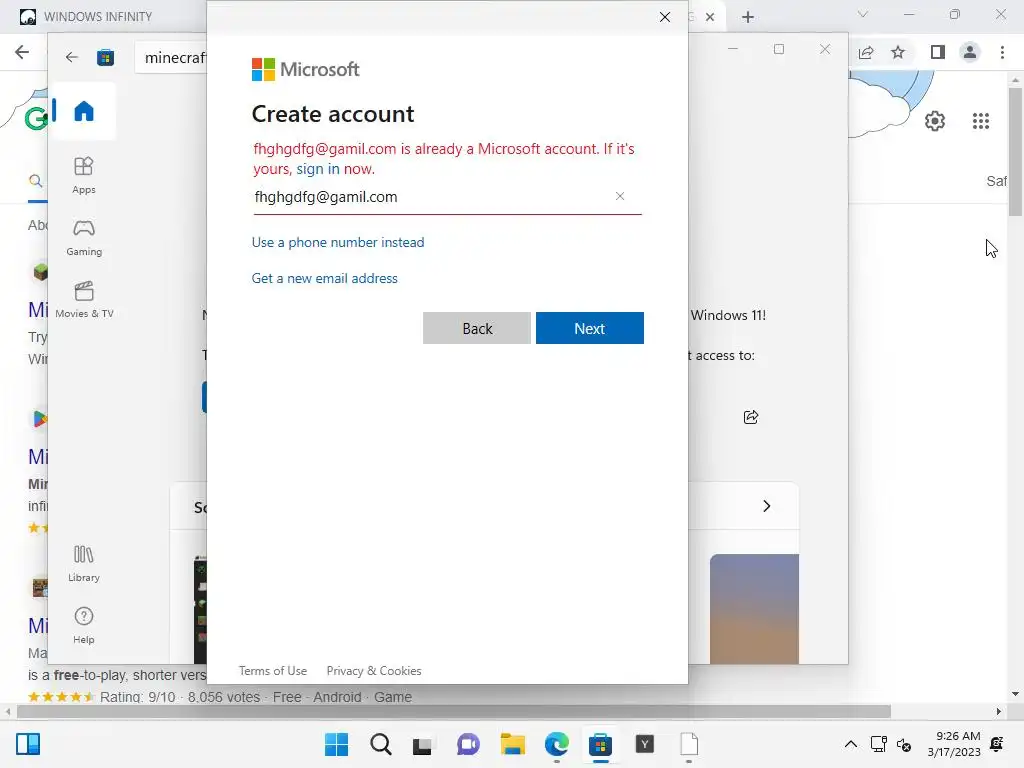The image size is (1024, 768).
Task: Open Chat app on taskbar
Action: (x=468, y=744)
